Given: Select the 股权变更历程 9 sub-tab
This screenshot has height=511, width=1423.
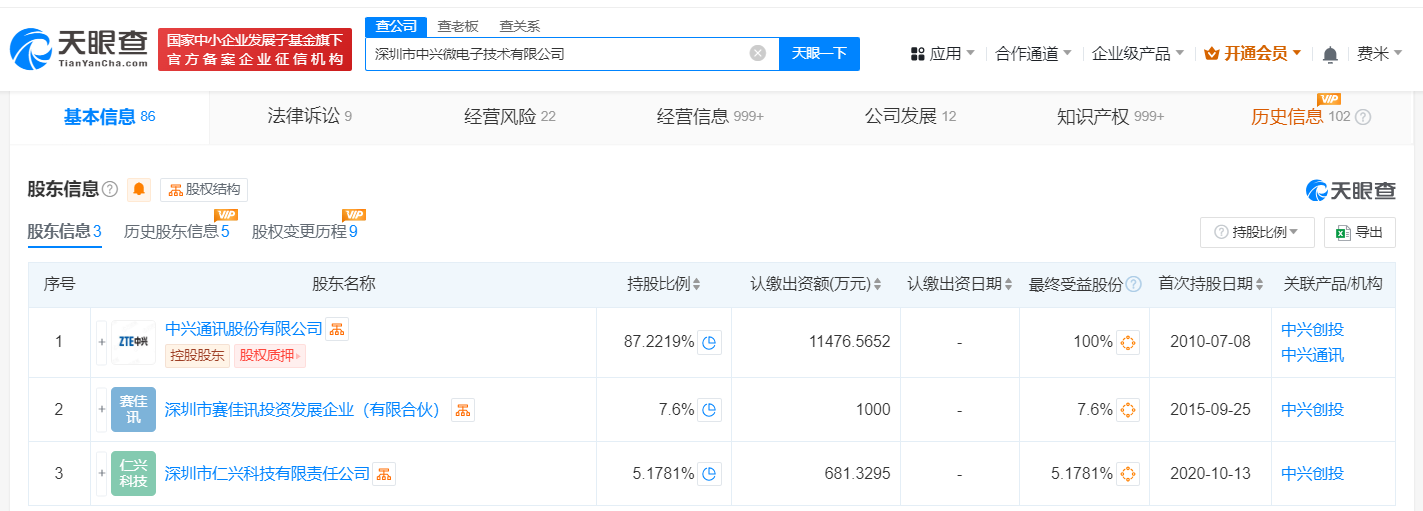Looking at the screenshot, I should pos(304,232).
